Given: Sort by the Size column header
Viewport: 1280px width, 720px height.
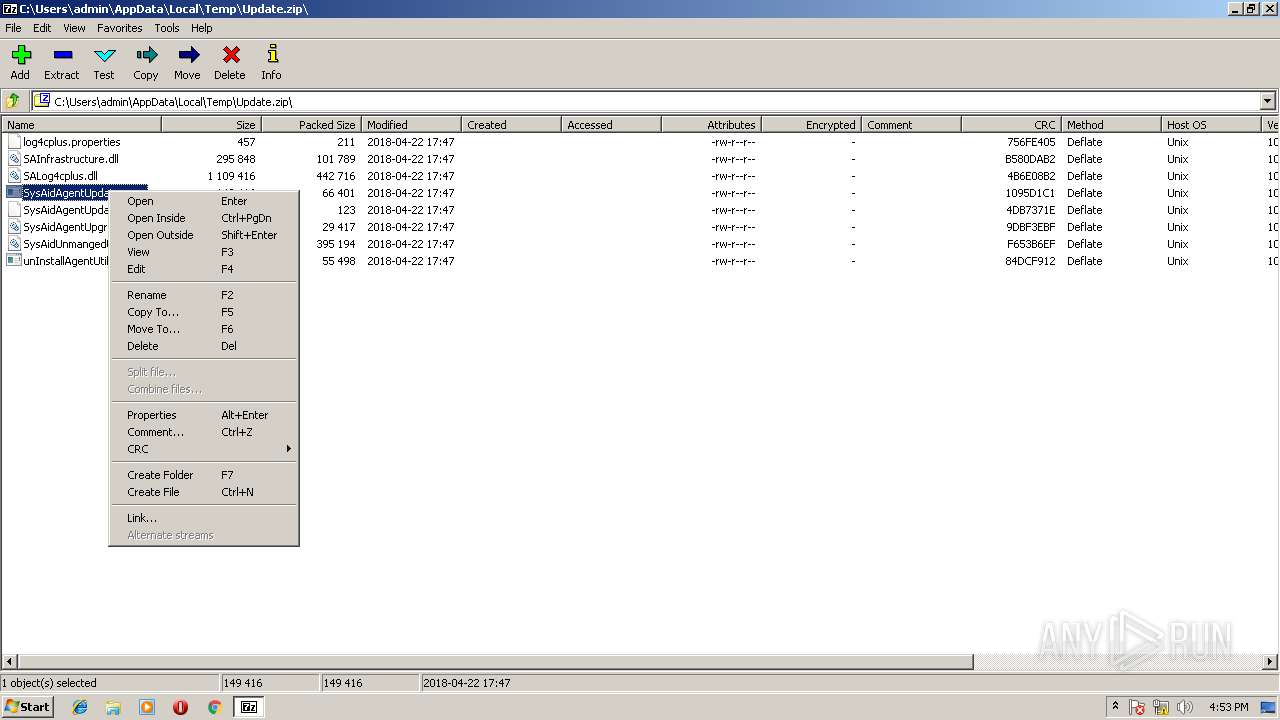Looking at the screenshot, I should tap(211, 125).
